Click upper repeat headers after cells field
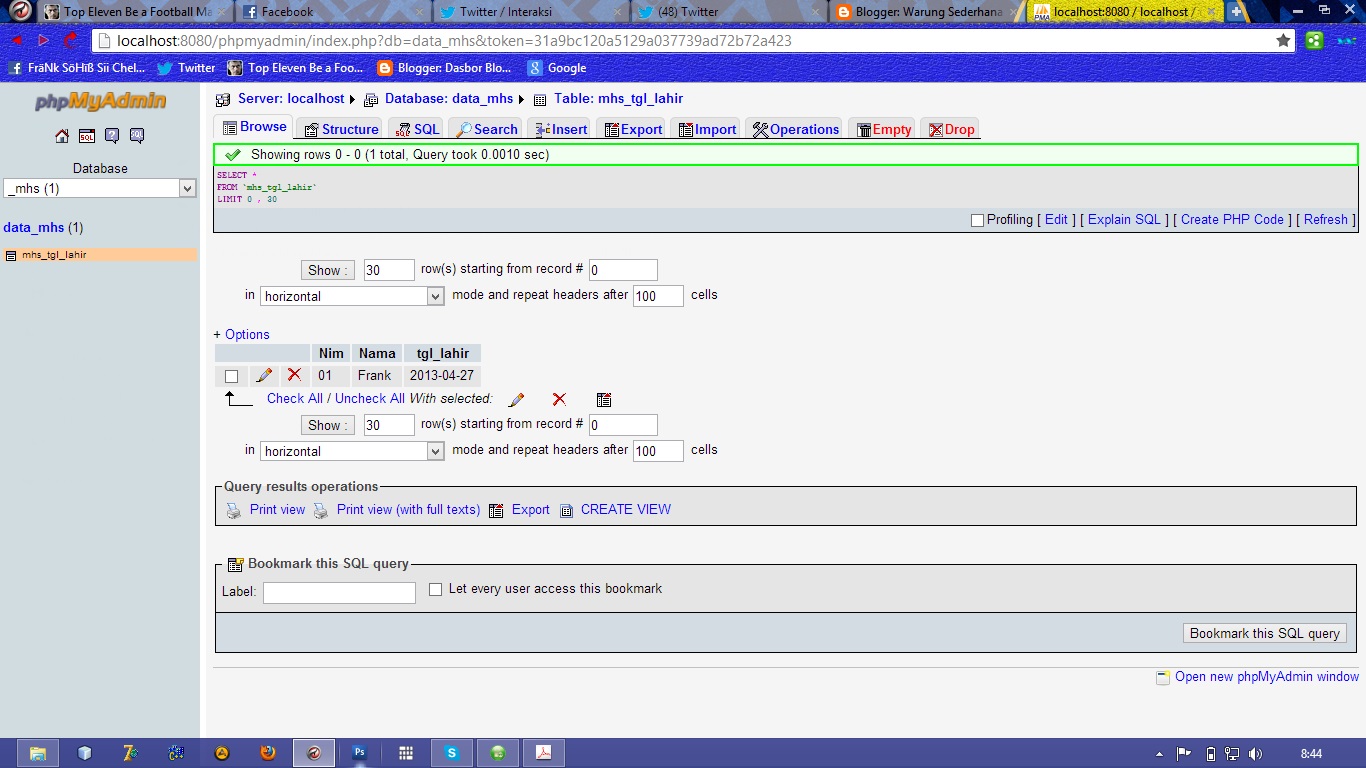Image resolution: width=1366 pixels, height=768 pixels. [x=658, y=296]
